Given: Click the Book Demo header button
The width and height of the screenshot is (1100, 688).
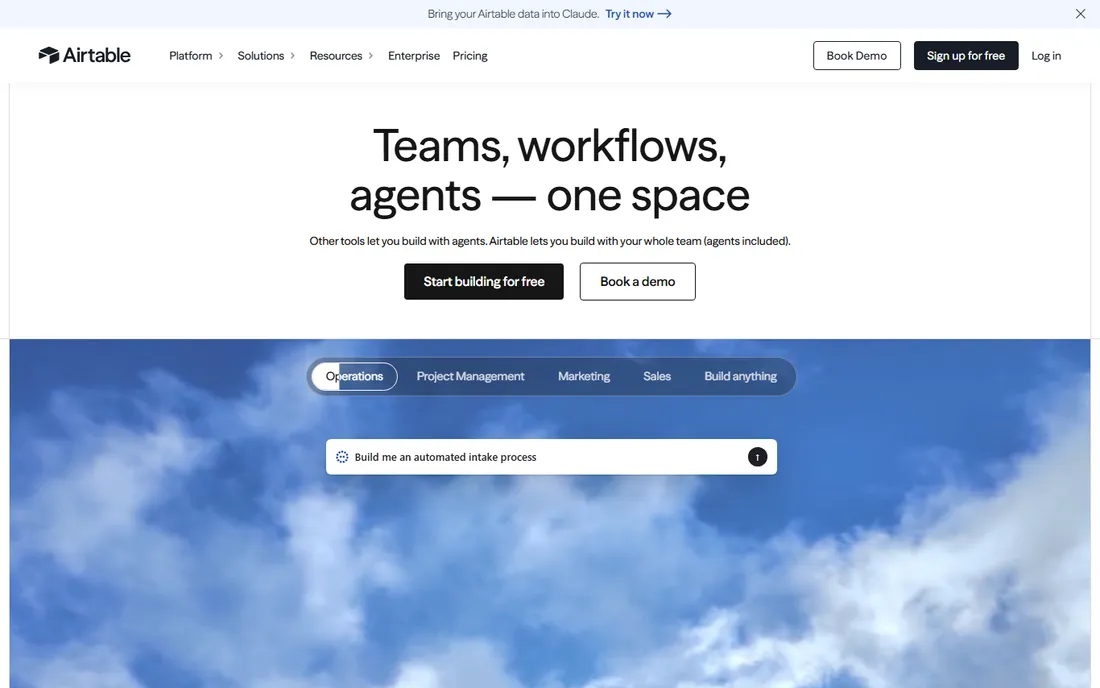Looking at the screenshot, I should pos(857,55).
